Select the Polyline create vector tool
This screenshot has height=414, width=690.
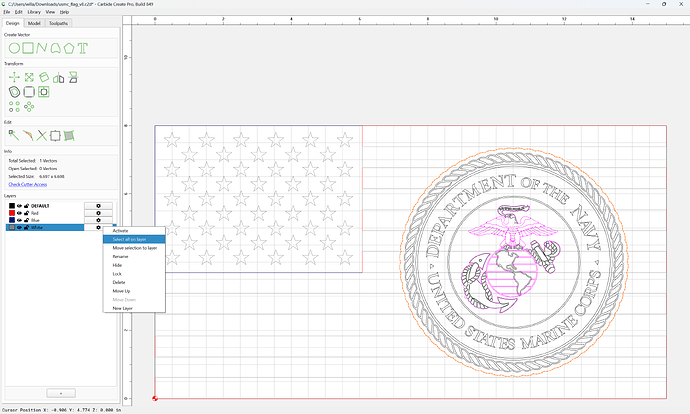(x=41, y=48)
